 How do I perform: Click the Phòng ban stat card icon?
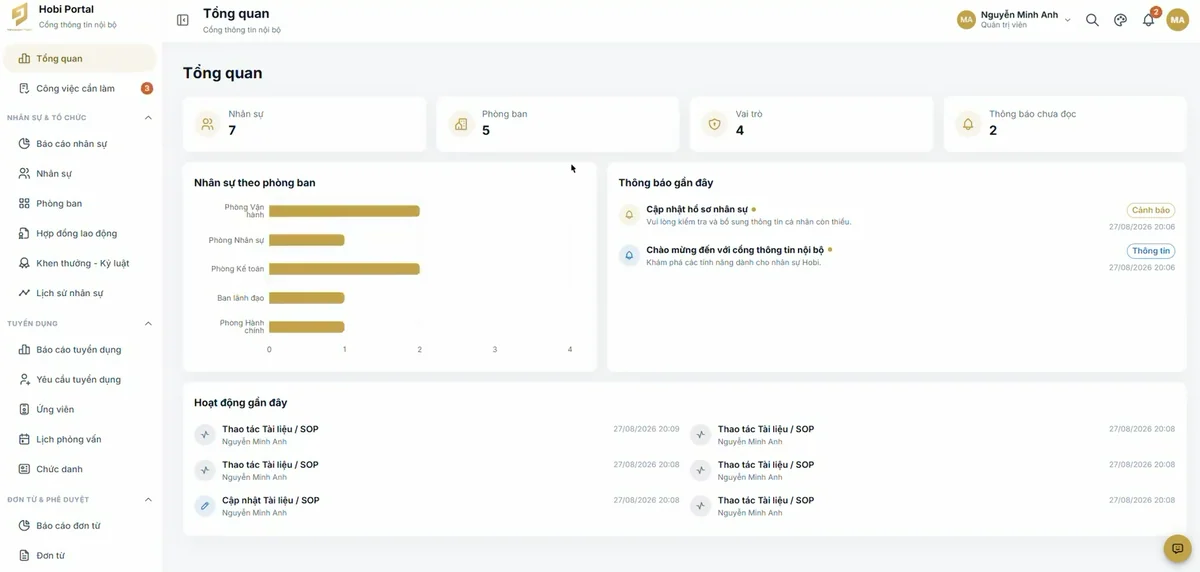pyautogui.click(x=461, y=124)
